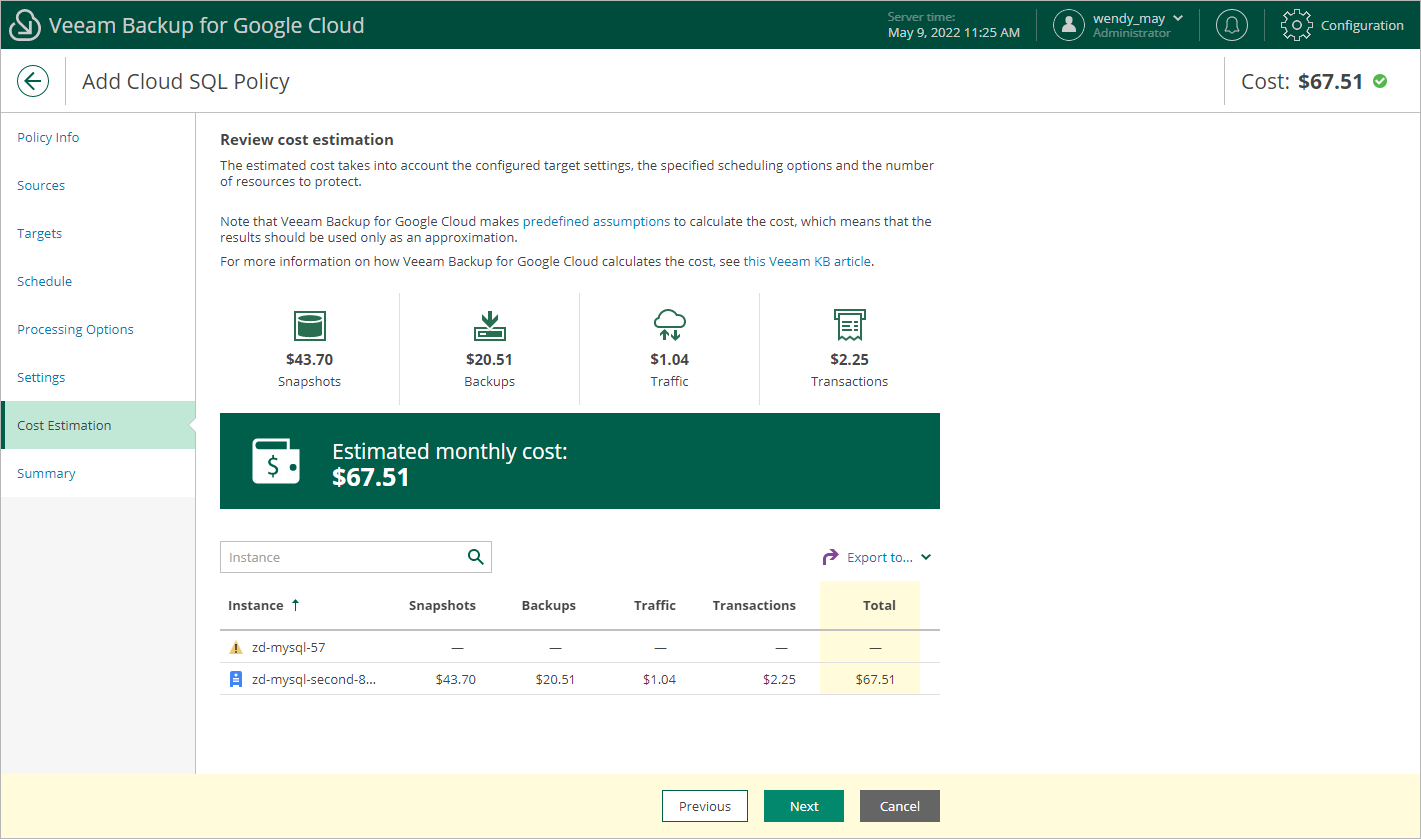Click $67.51 in the Total column
The image size is (1421, 839).
(875, 679)
